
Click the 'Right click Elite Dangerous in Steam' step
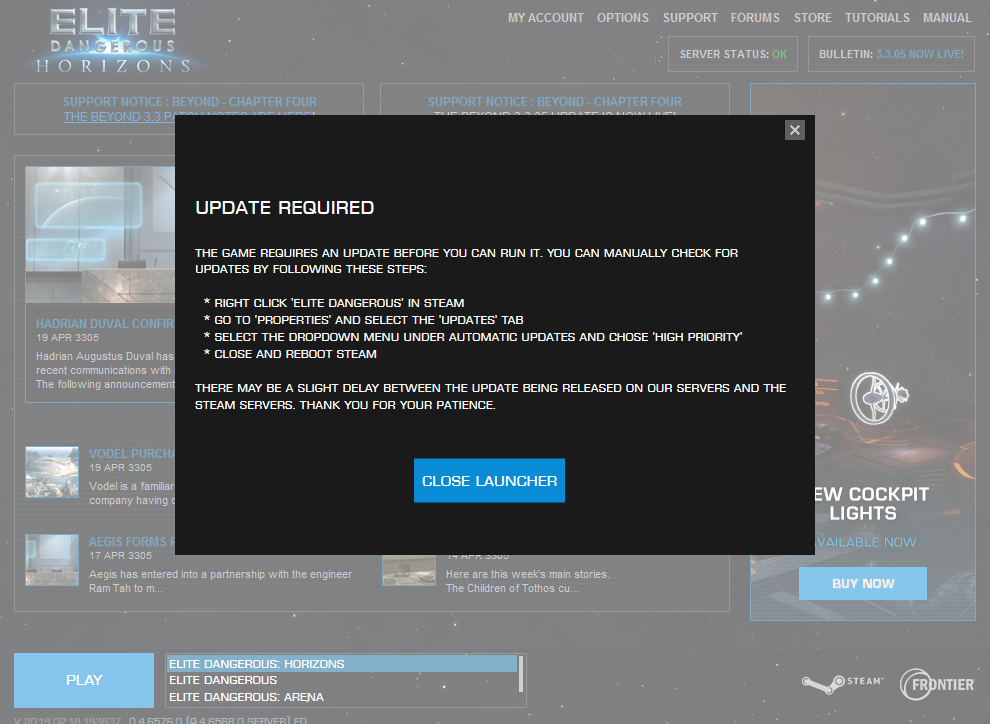[339, 303]
